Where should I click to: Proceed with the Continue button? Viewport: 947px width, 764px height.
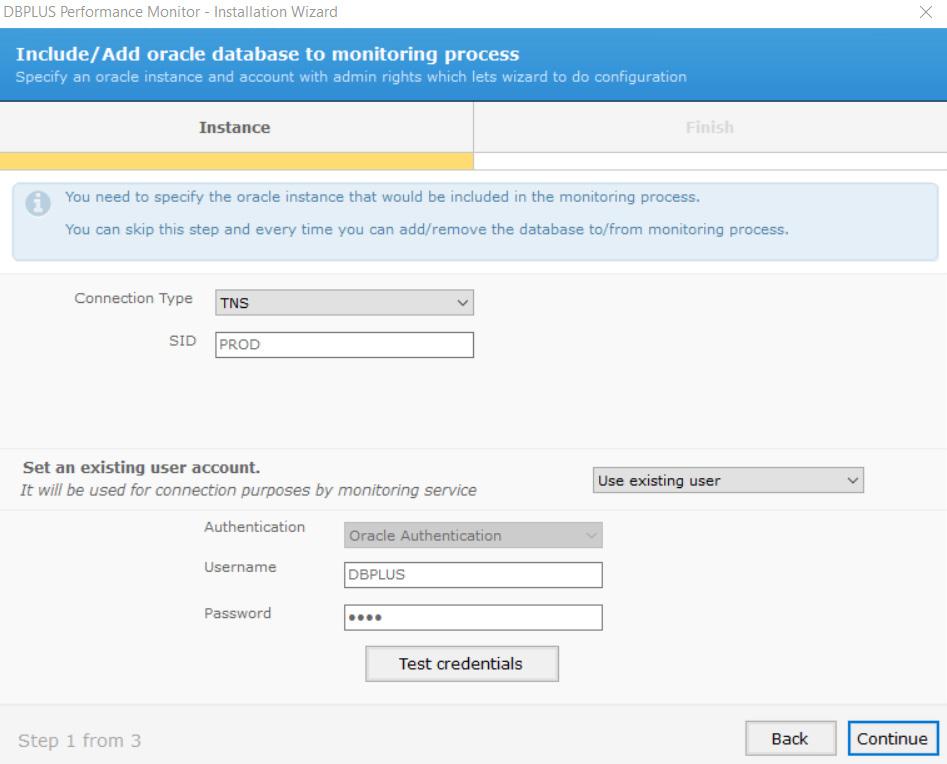[x=893, y=739]
